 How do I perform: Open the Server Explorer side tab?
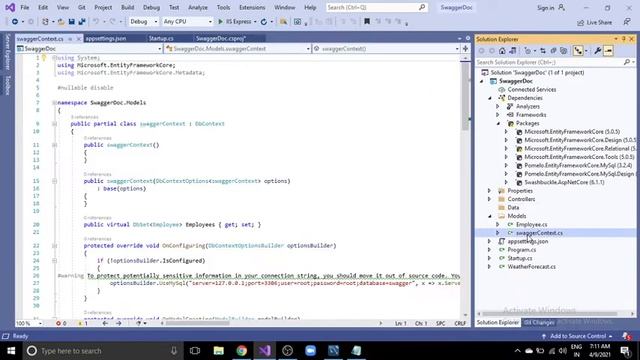coord(7,52)
